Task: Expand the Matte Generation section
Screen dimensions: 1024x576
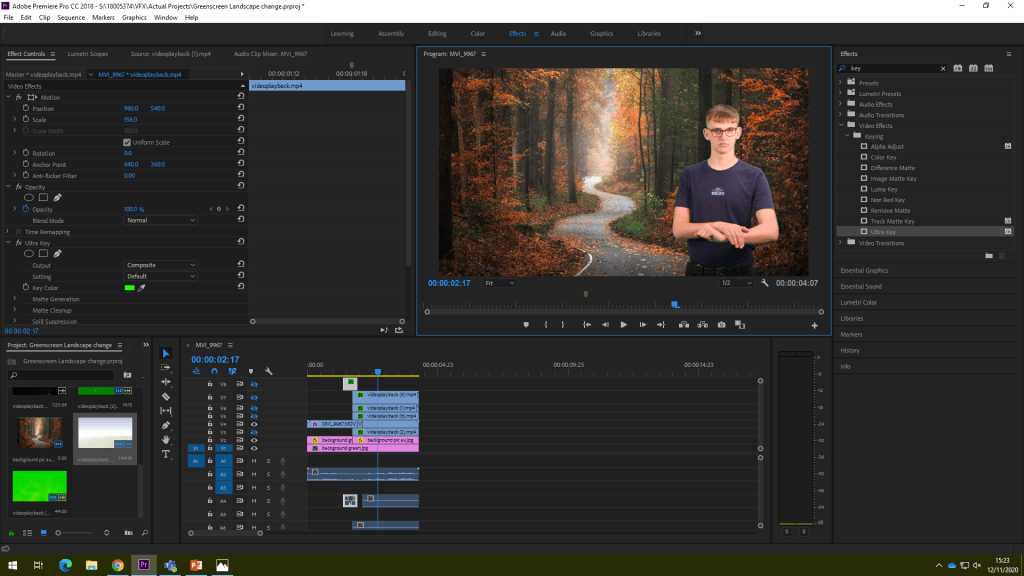Action: [15, 299]
